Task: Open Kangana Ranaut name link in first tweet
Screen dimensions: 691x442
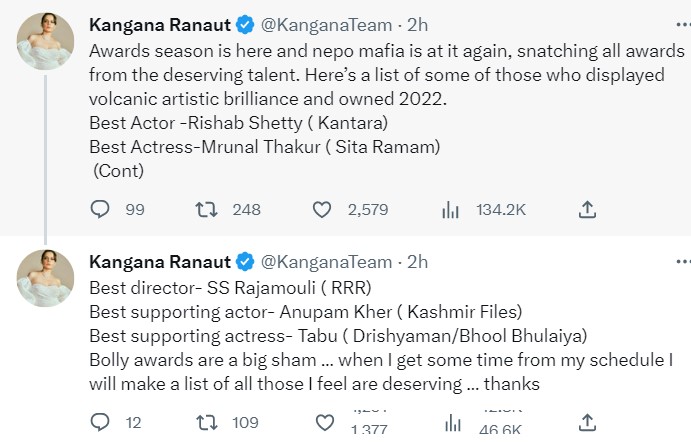Action: tap(159, 24)
